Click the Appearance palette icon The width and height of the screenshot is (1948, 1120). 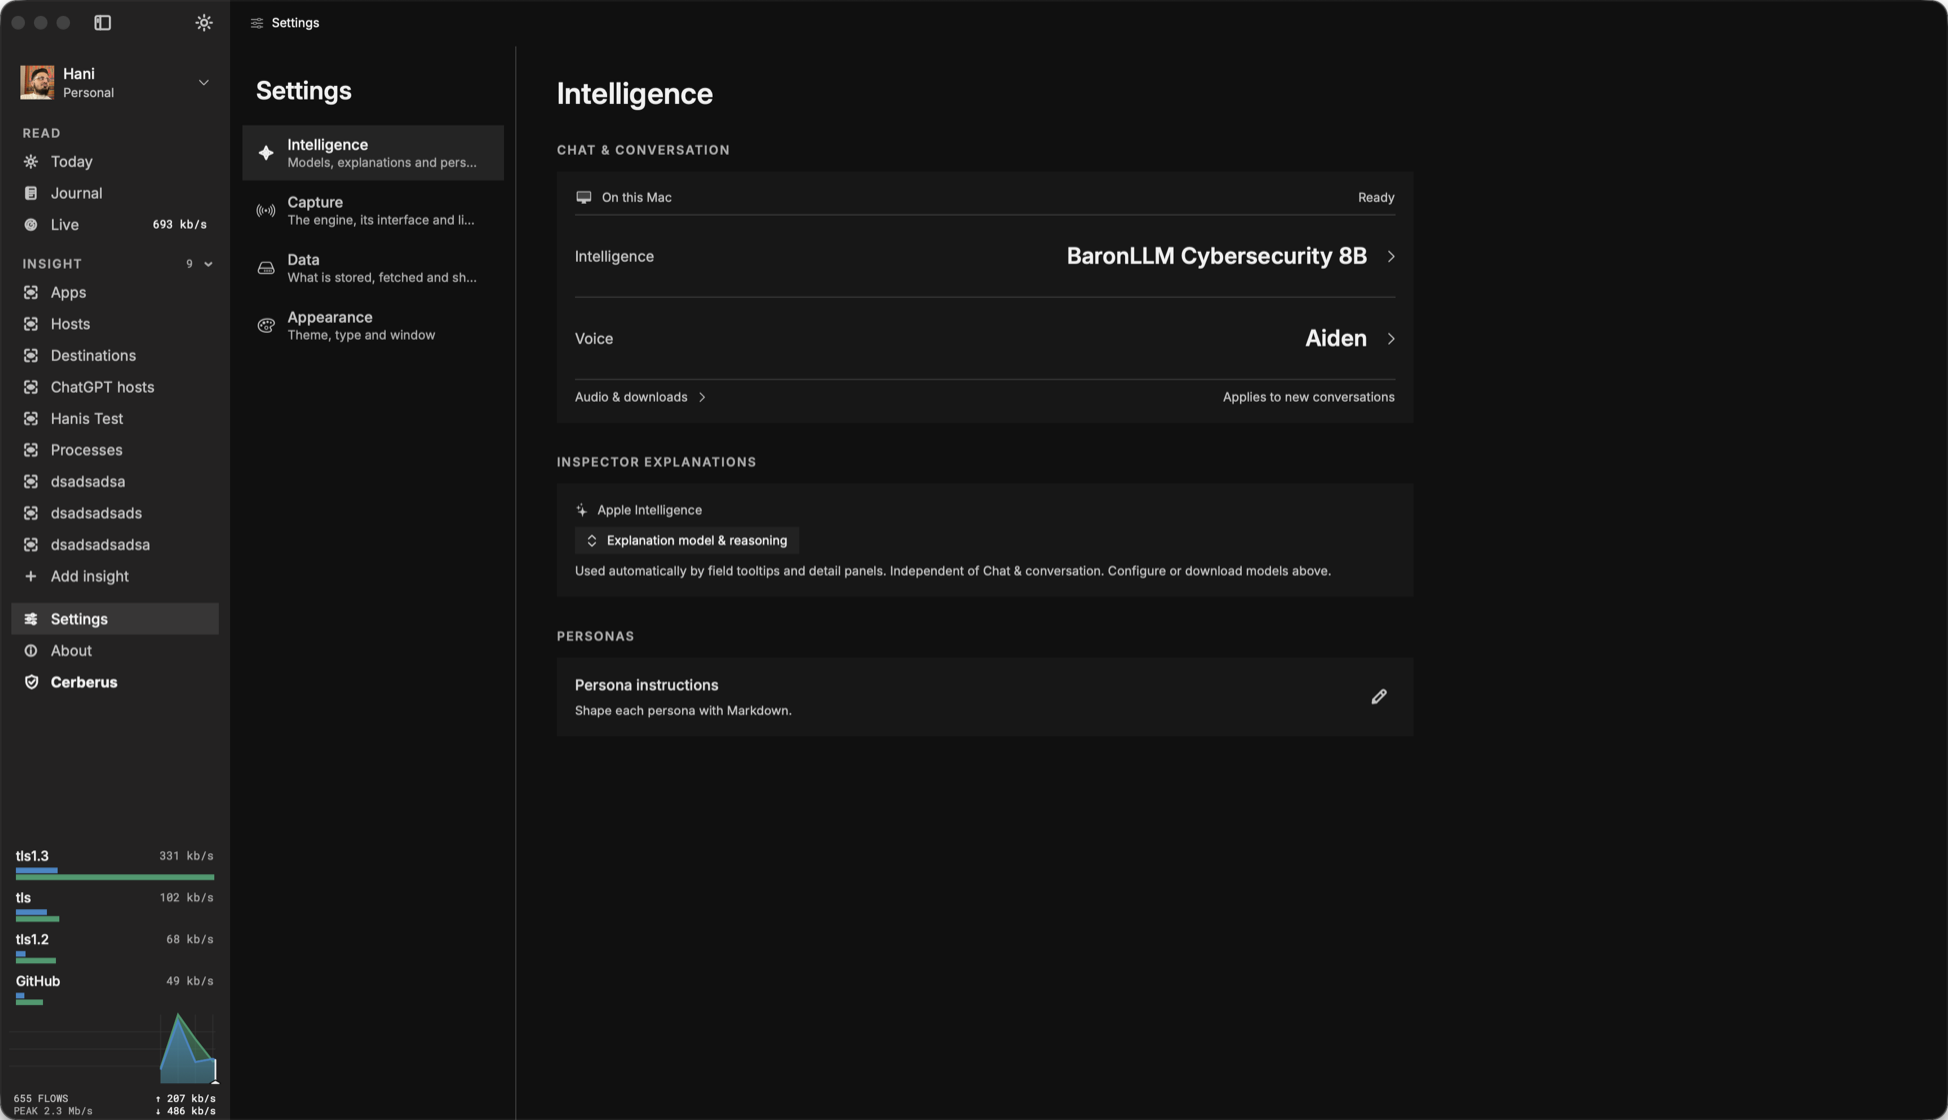pyautogui.click(x=266, y=325)
